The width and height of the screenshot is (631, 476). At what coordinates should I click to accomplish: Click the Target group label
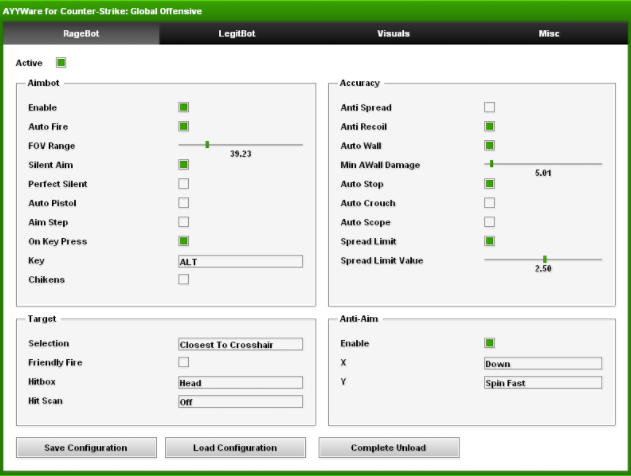(42, 319)
